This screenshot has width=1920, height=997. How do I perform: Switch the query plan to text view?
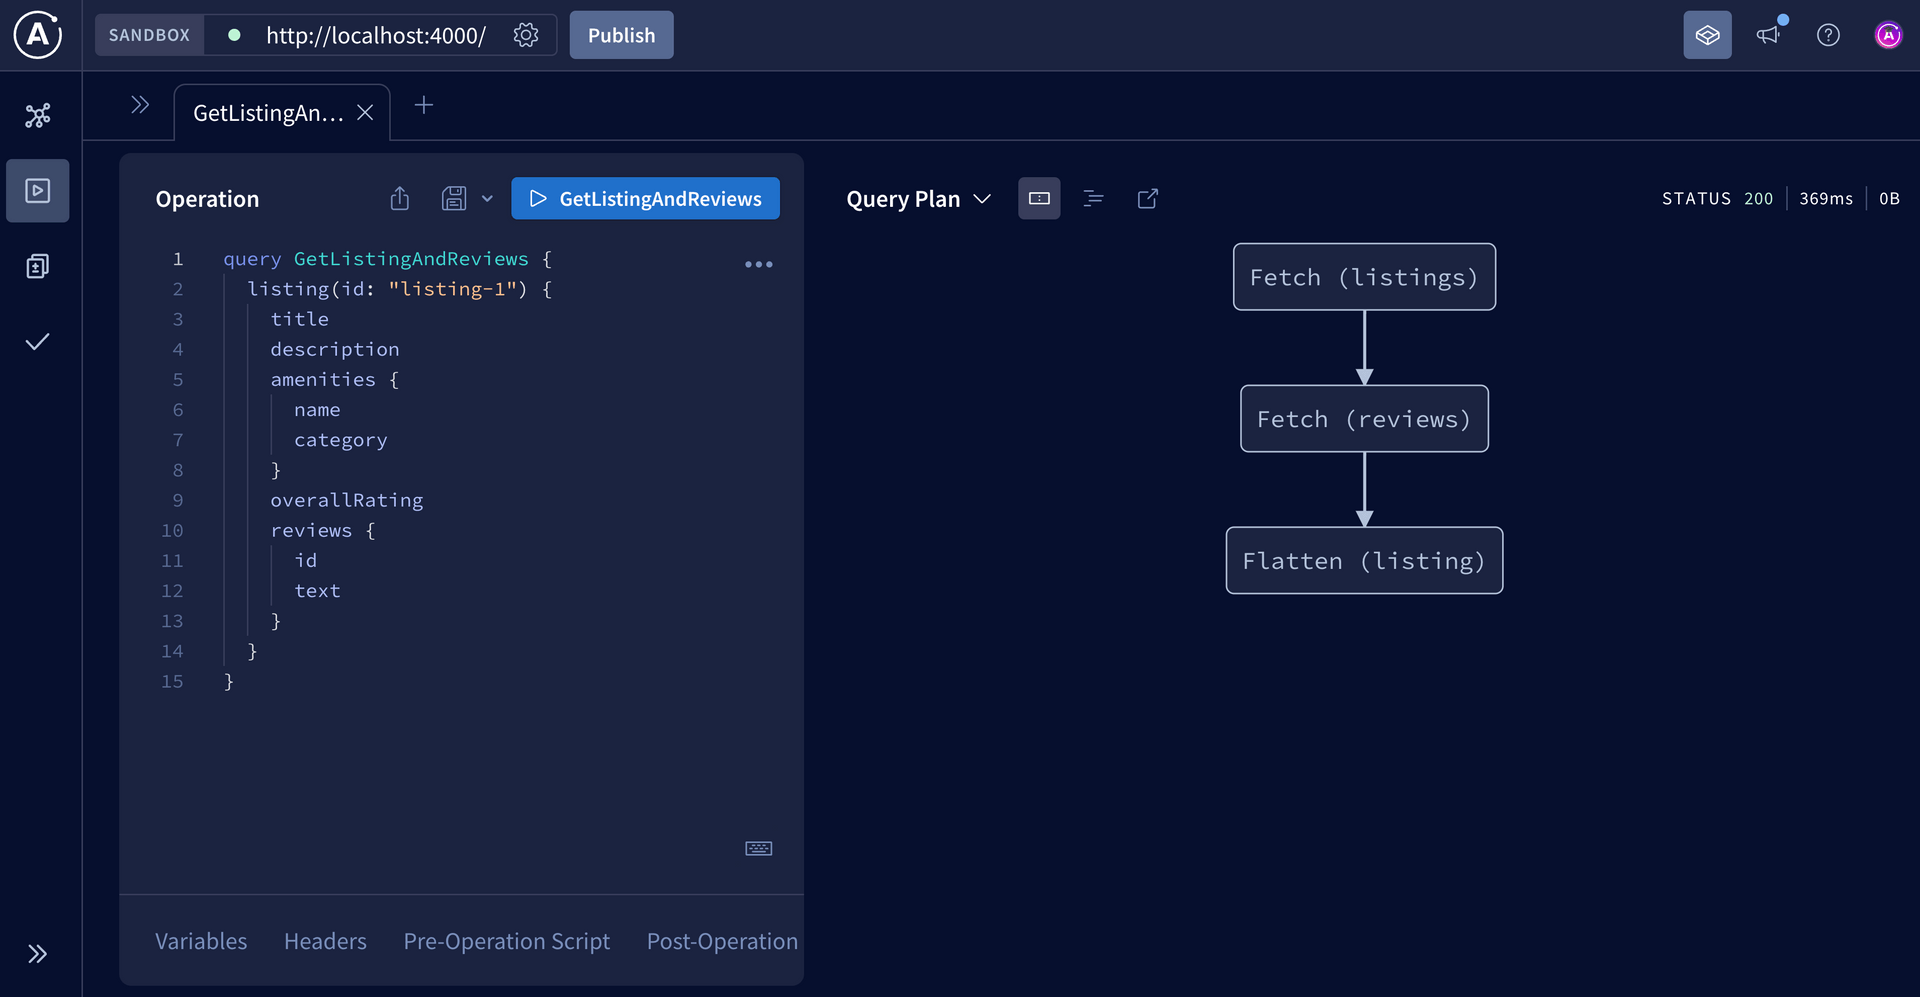pyautogui.click(x=1093, y=198)
